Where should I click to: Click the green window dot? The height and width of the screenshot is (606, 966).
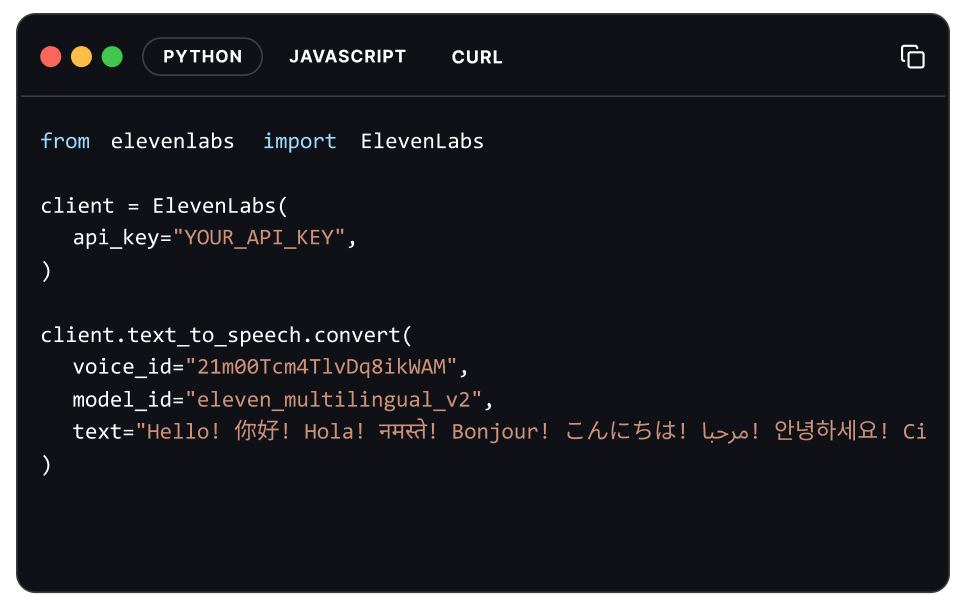(x=112, y=57)
